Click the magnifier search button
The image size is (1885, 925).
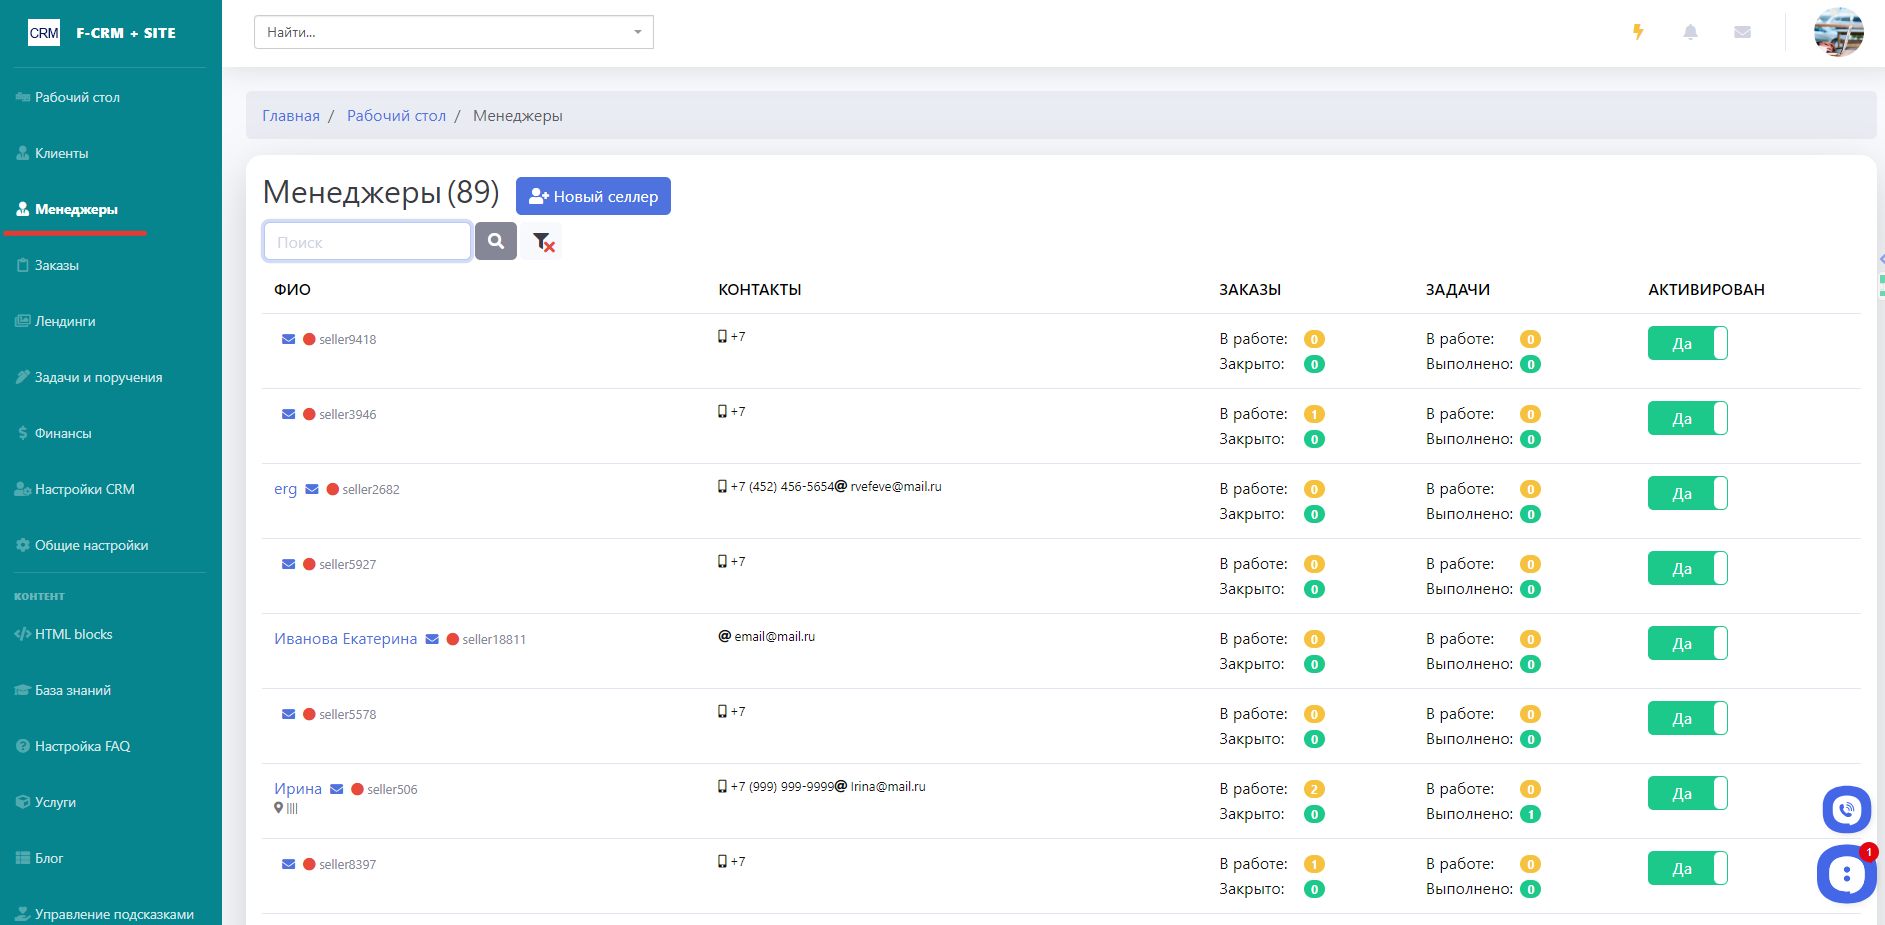495,241
